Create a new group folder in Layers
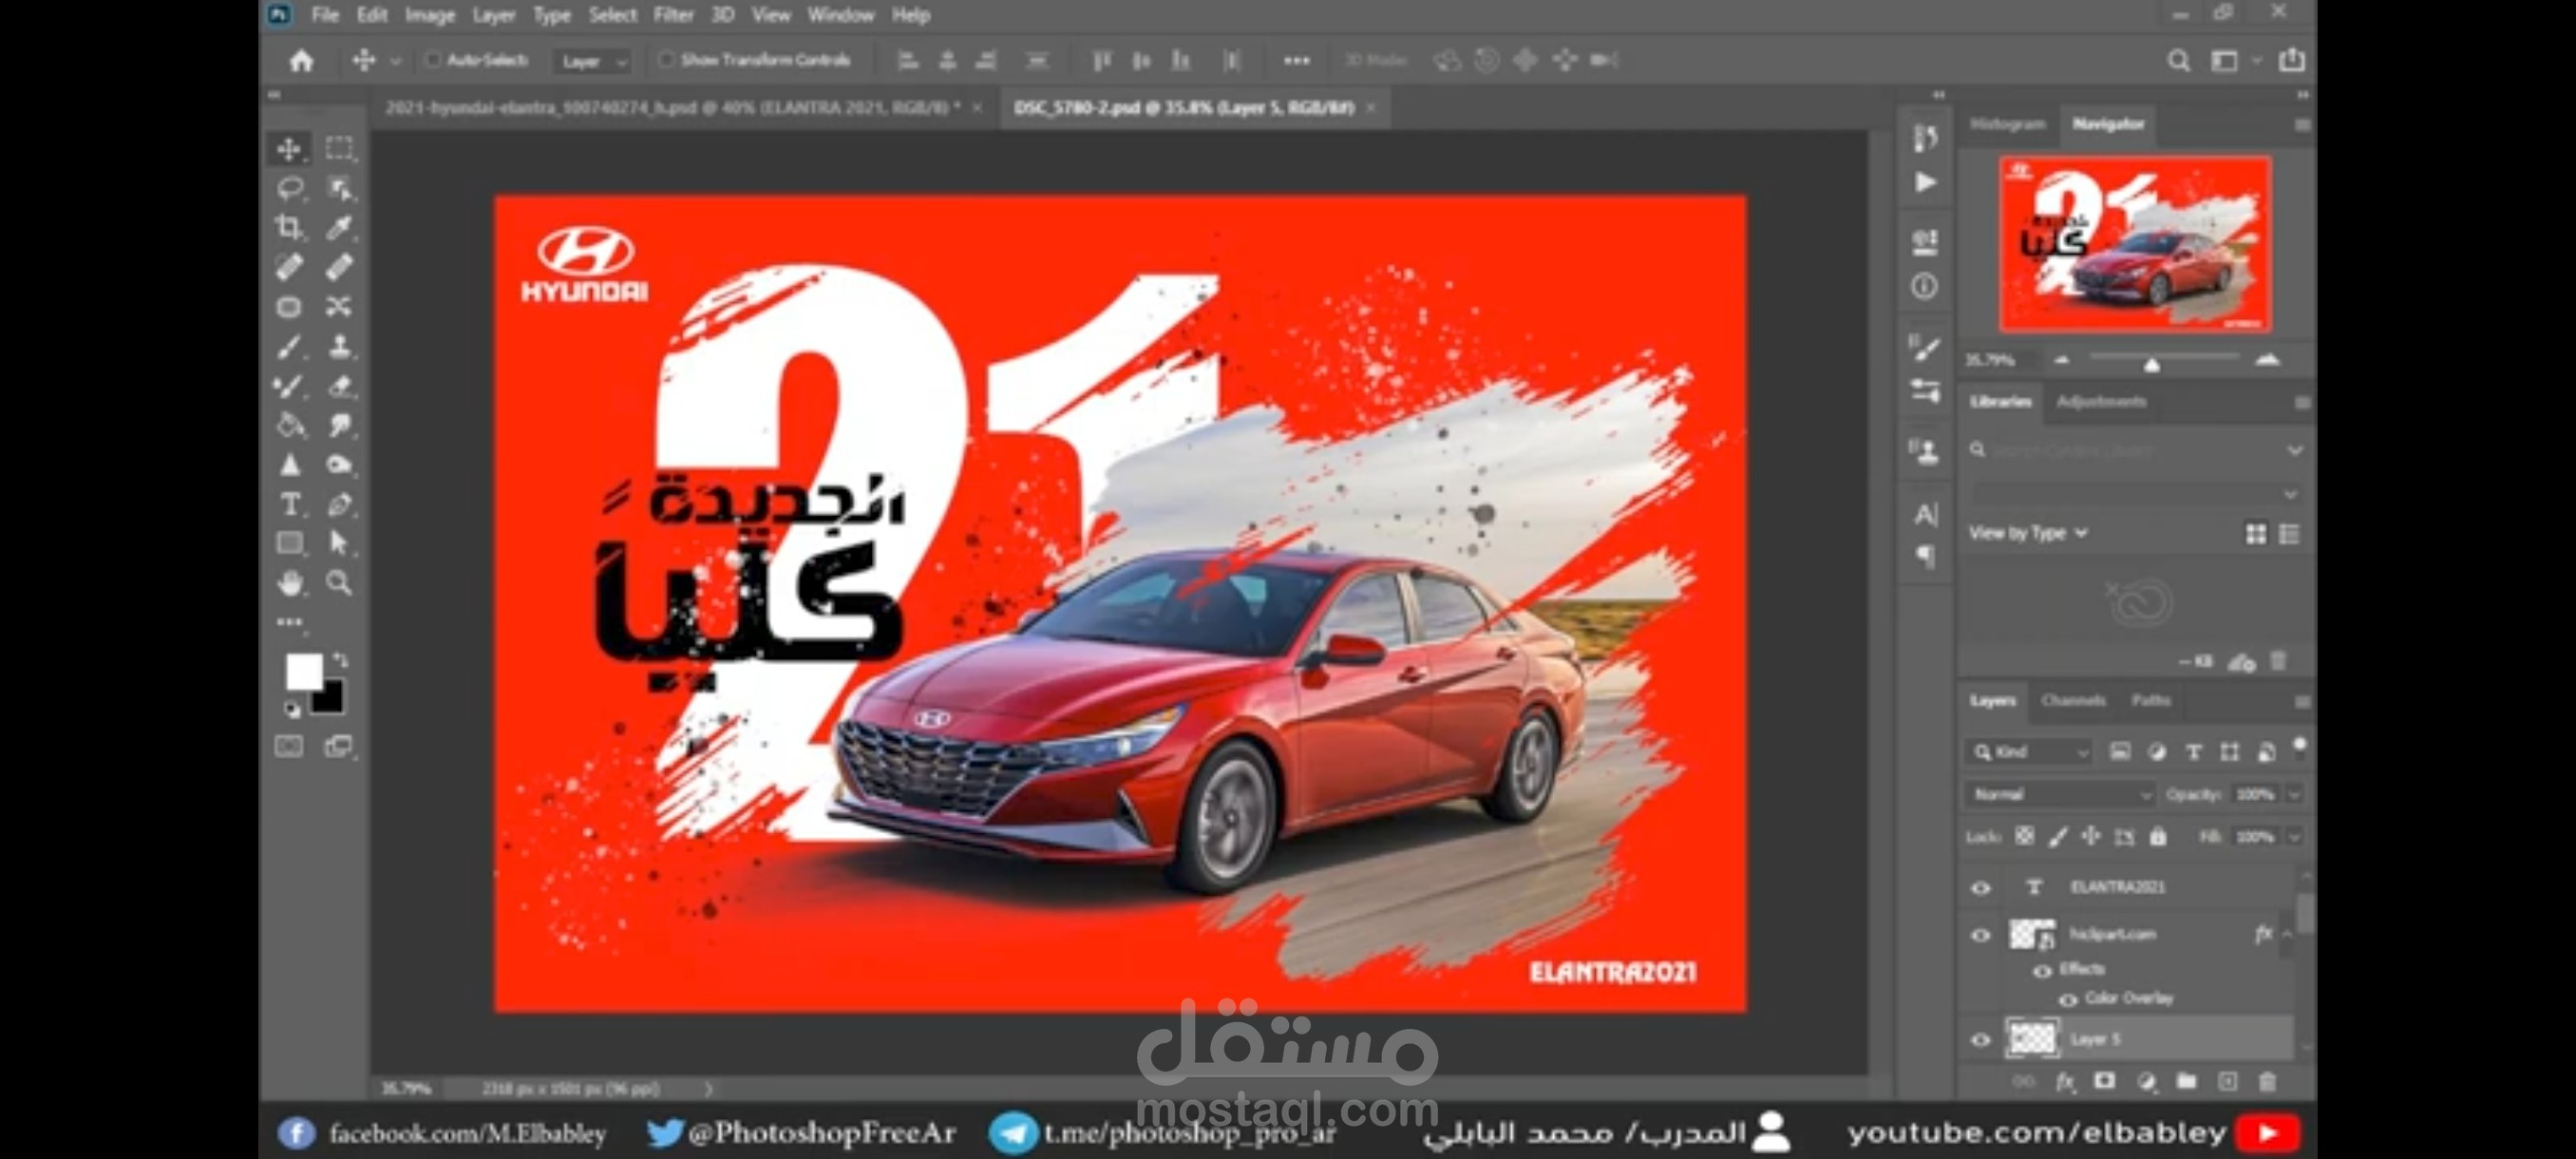Viewport: 2576px width, 1159px height. (x=2186, y=1082)
